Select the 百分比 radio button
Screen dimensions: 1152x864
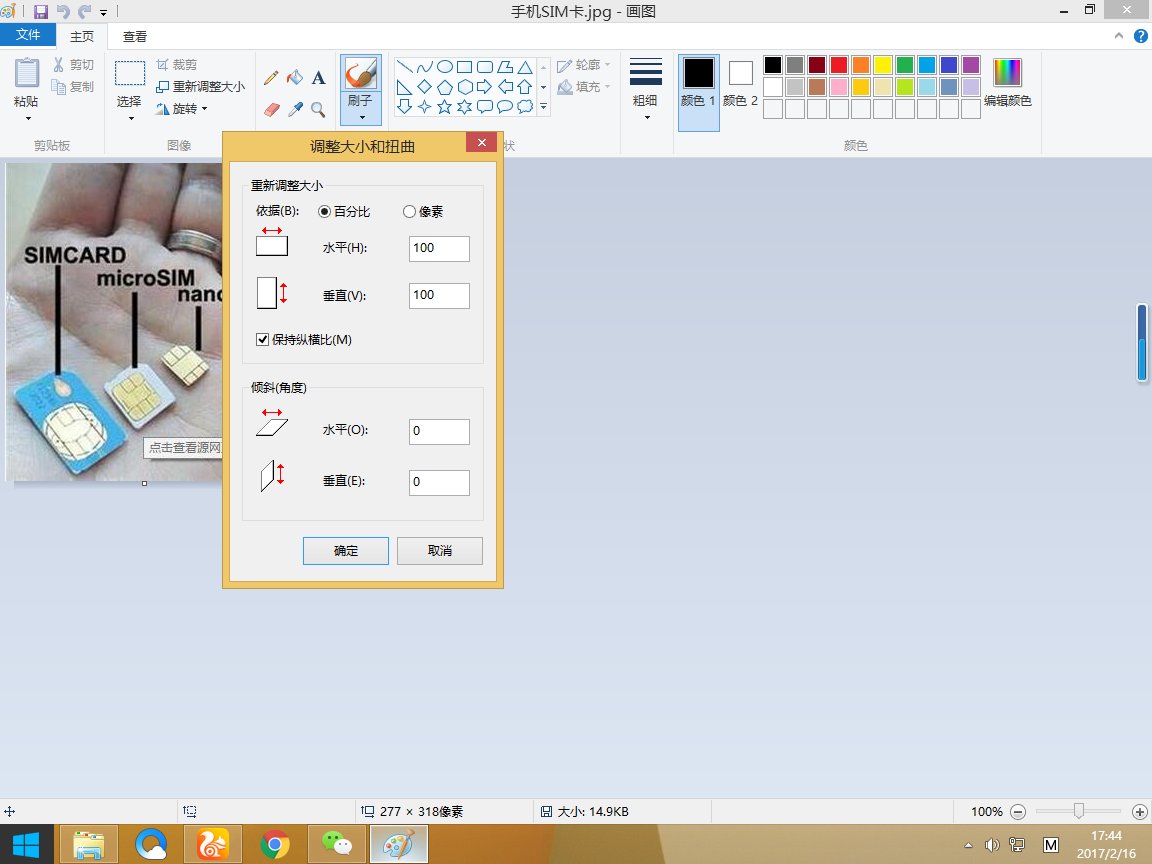click(x=325, y=212)
